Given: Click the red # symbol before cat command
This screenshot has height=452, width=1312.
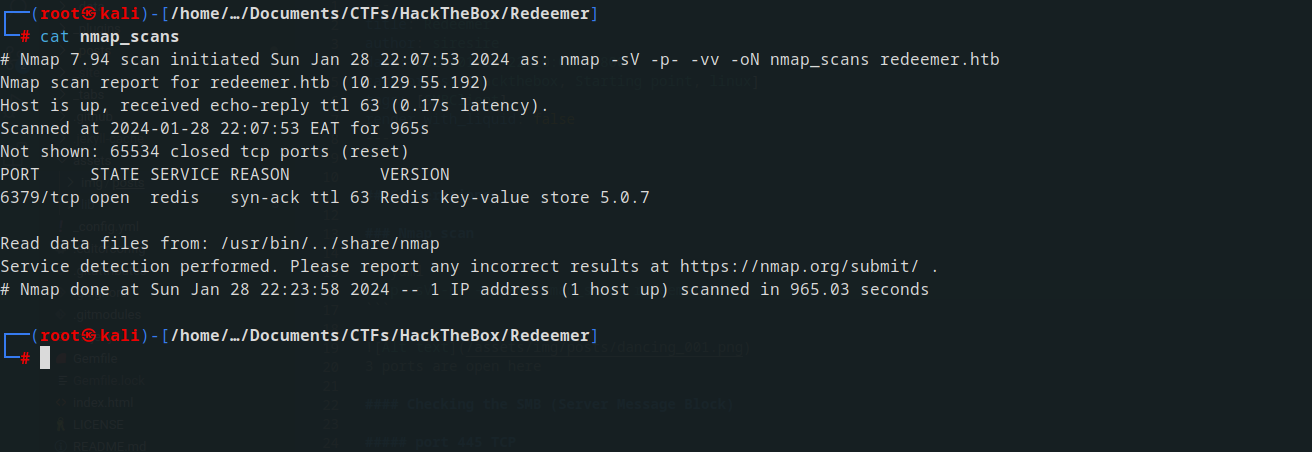Looking at the screenshot, I should (26, 37).
